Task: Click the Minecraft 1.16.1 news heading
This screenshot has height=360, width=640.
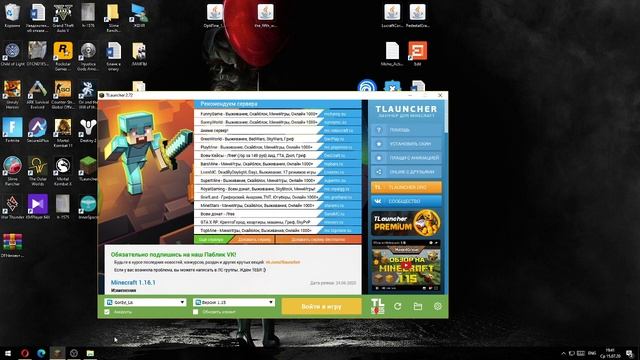Action: pos(133,282)
